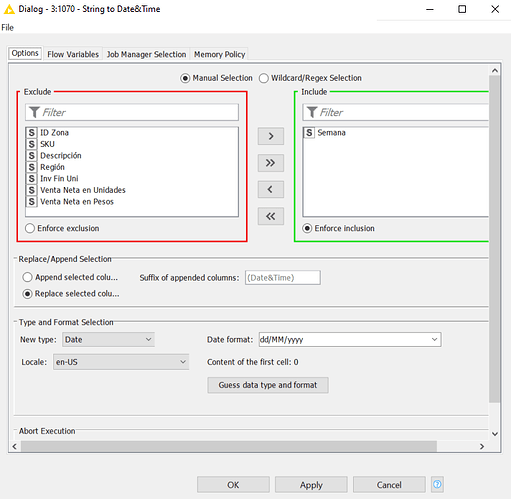This screenshot has width=511, height=499.
Task: Click Guess data type and format
Action: coord(268,385)
